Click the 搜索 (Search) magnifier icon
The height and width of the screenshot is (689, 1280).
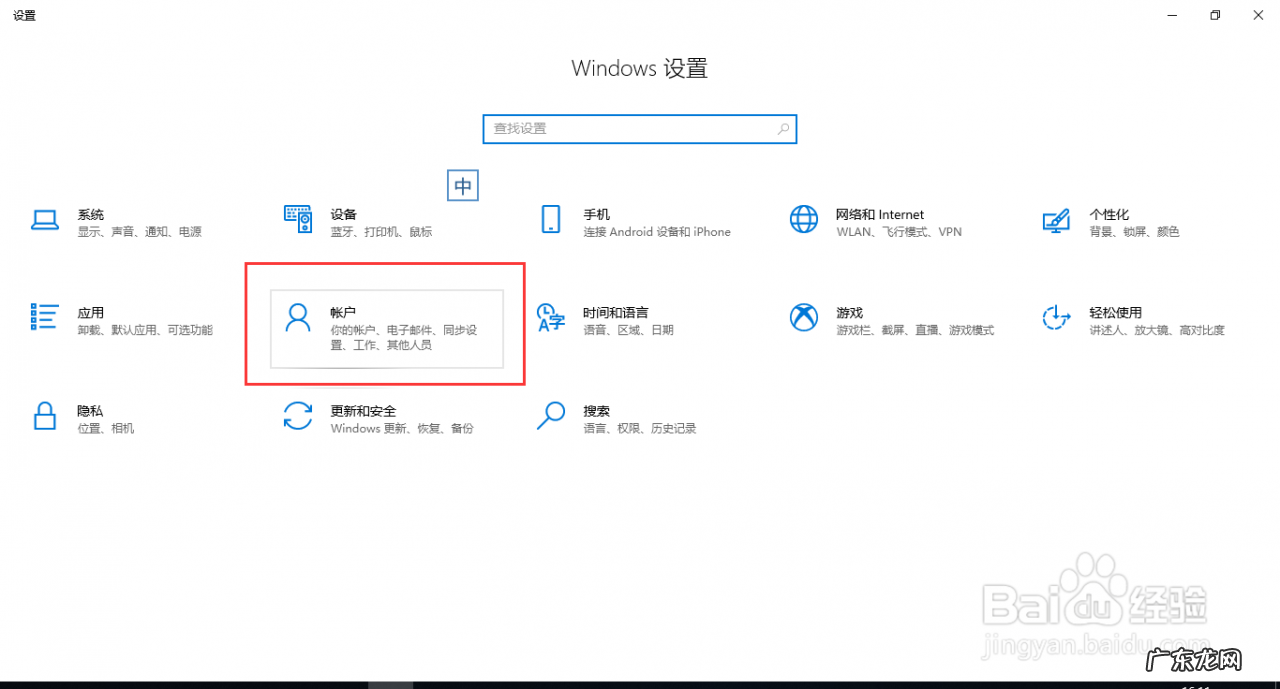coord(551,417)
